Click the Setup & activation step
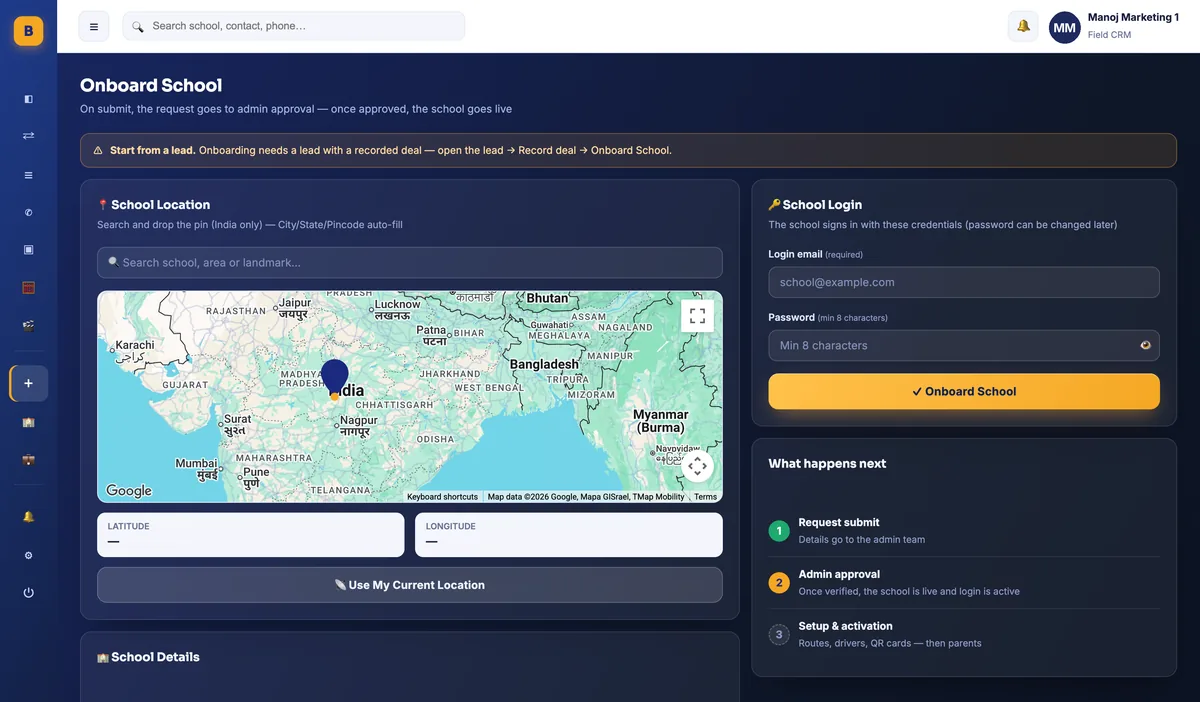Viewport: 1200px width, 702px height. tap(964, 634)
